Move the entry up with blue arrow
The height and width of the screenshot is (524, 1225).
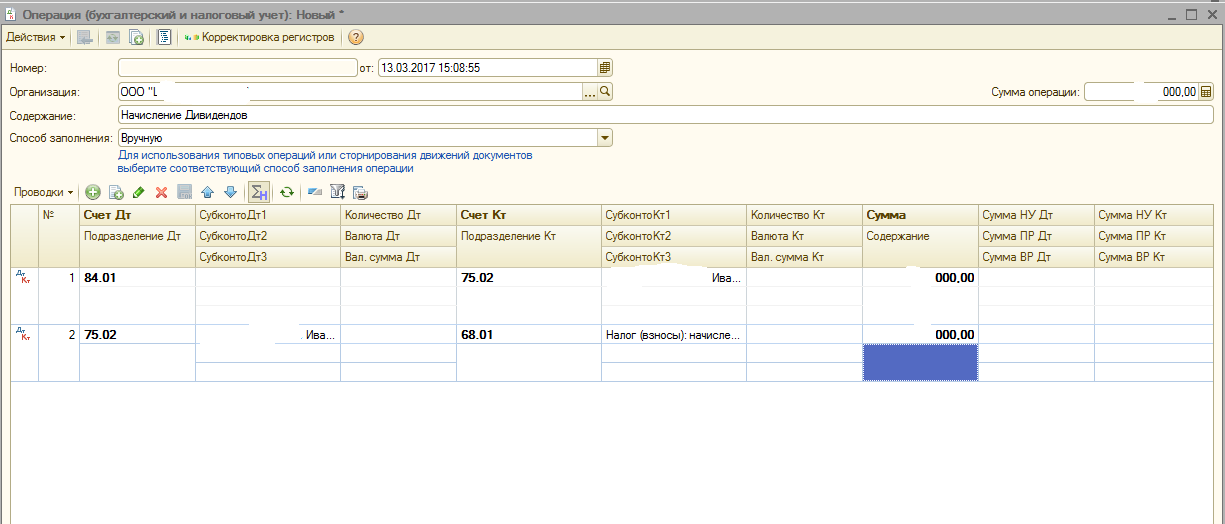[207, 192]
